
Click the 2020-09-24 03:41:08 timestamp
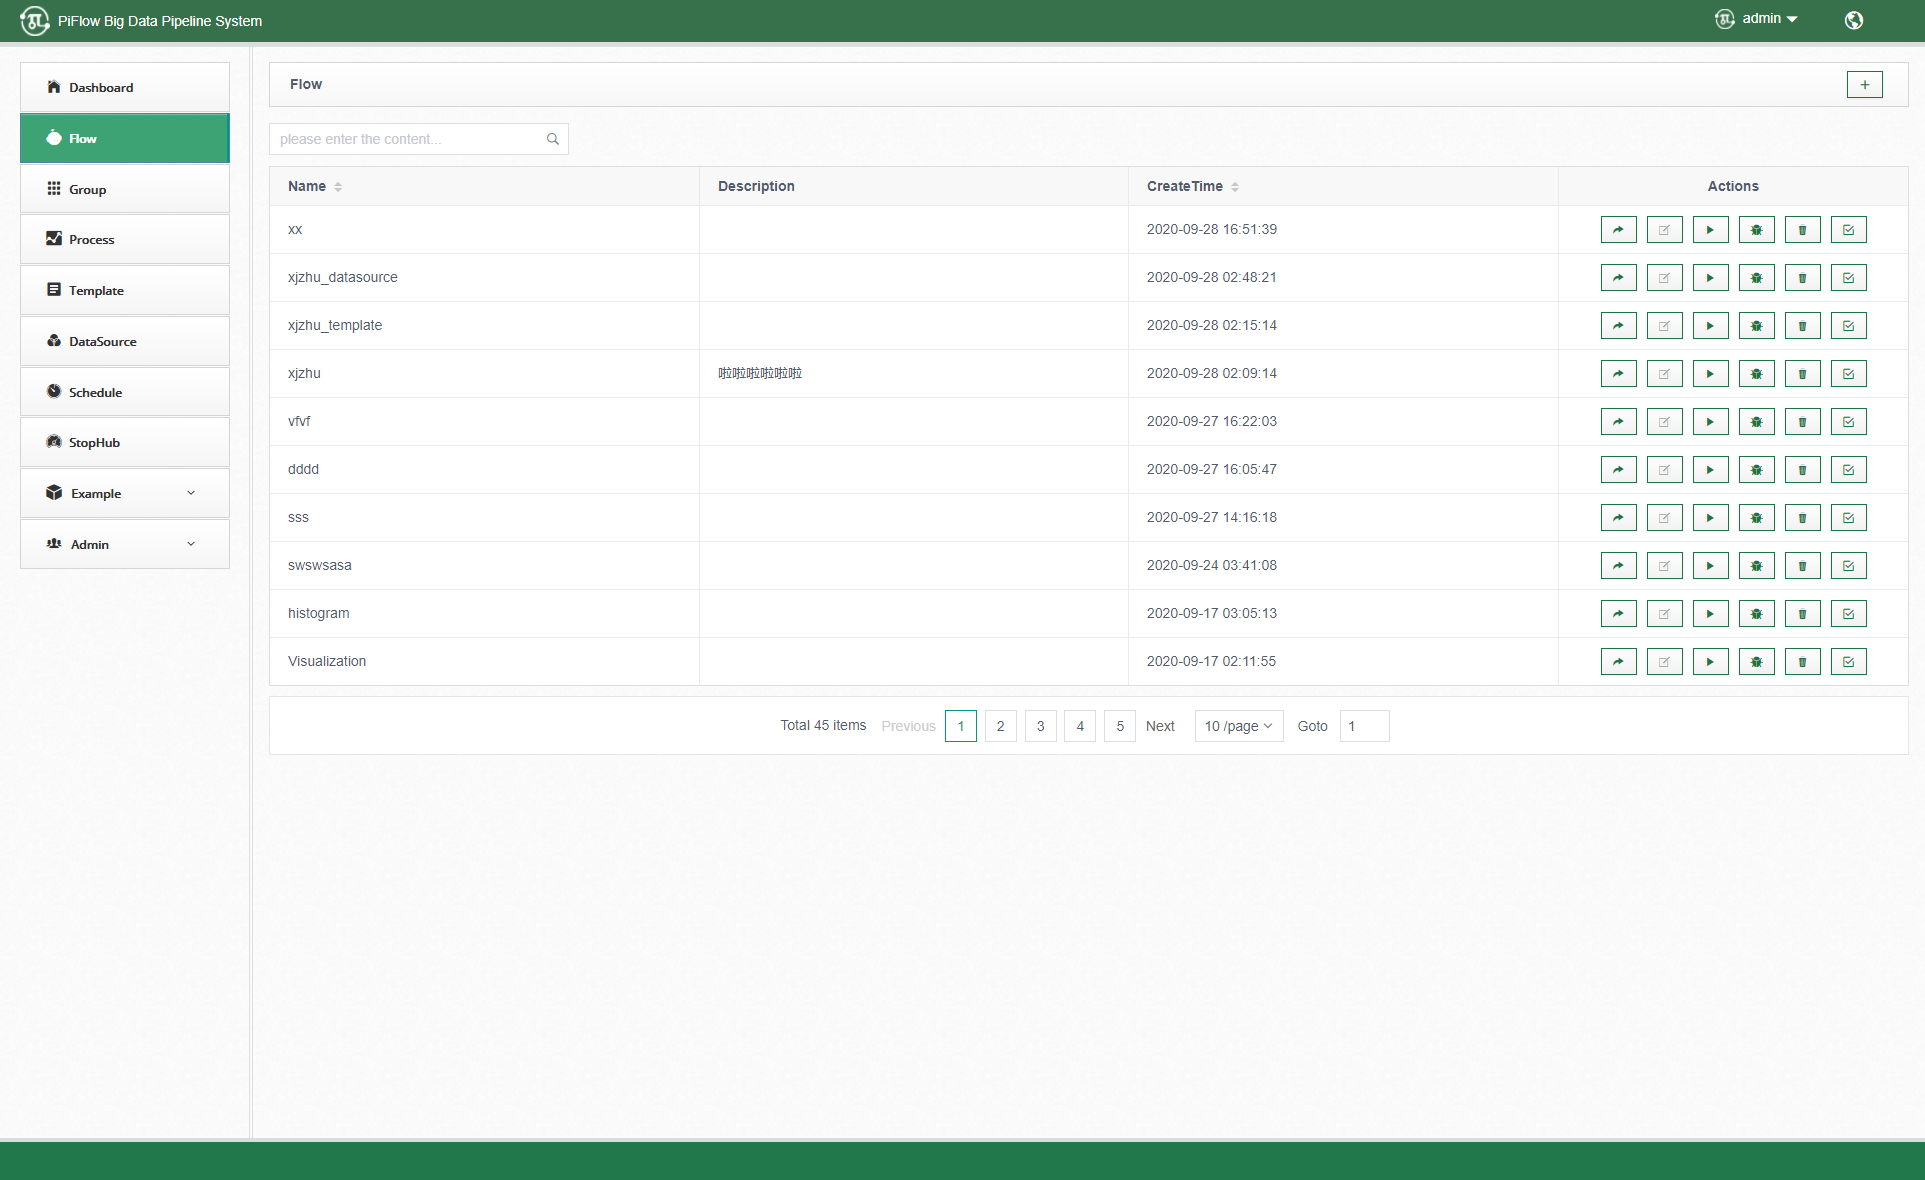1212,565
